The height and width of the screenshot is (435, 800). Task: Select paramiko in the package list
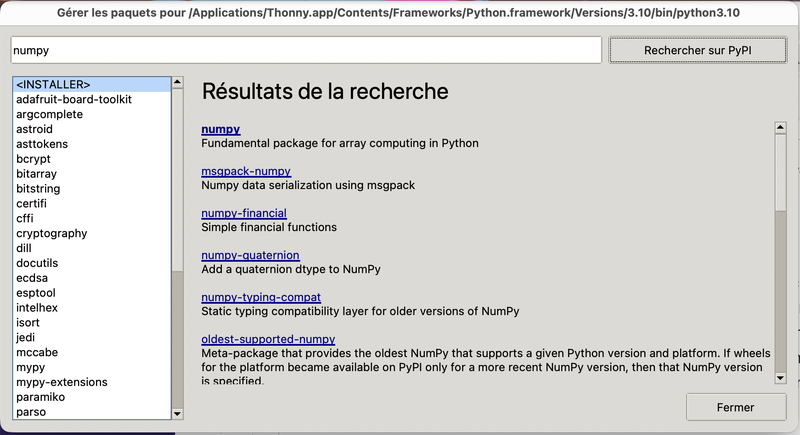click(92, 397)
